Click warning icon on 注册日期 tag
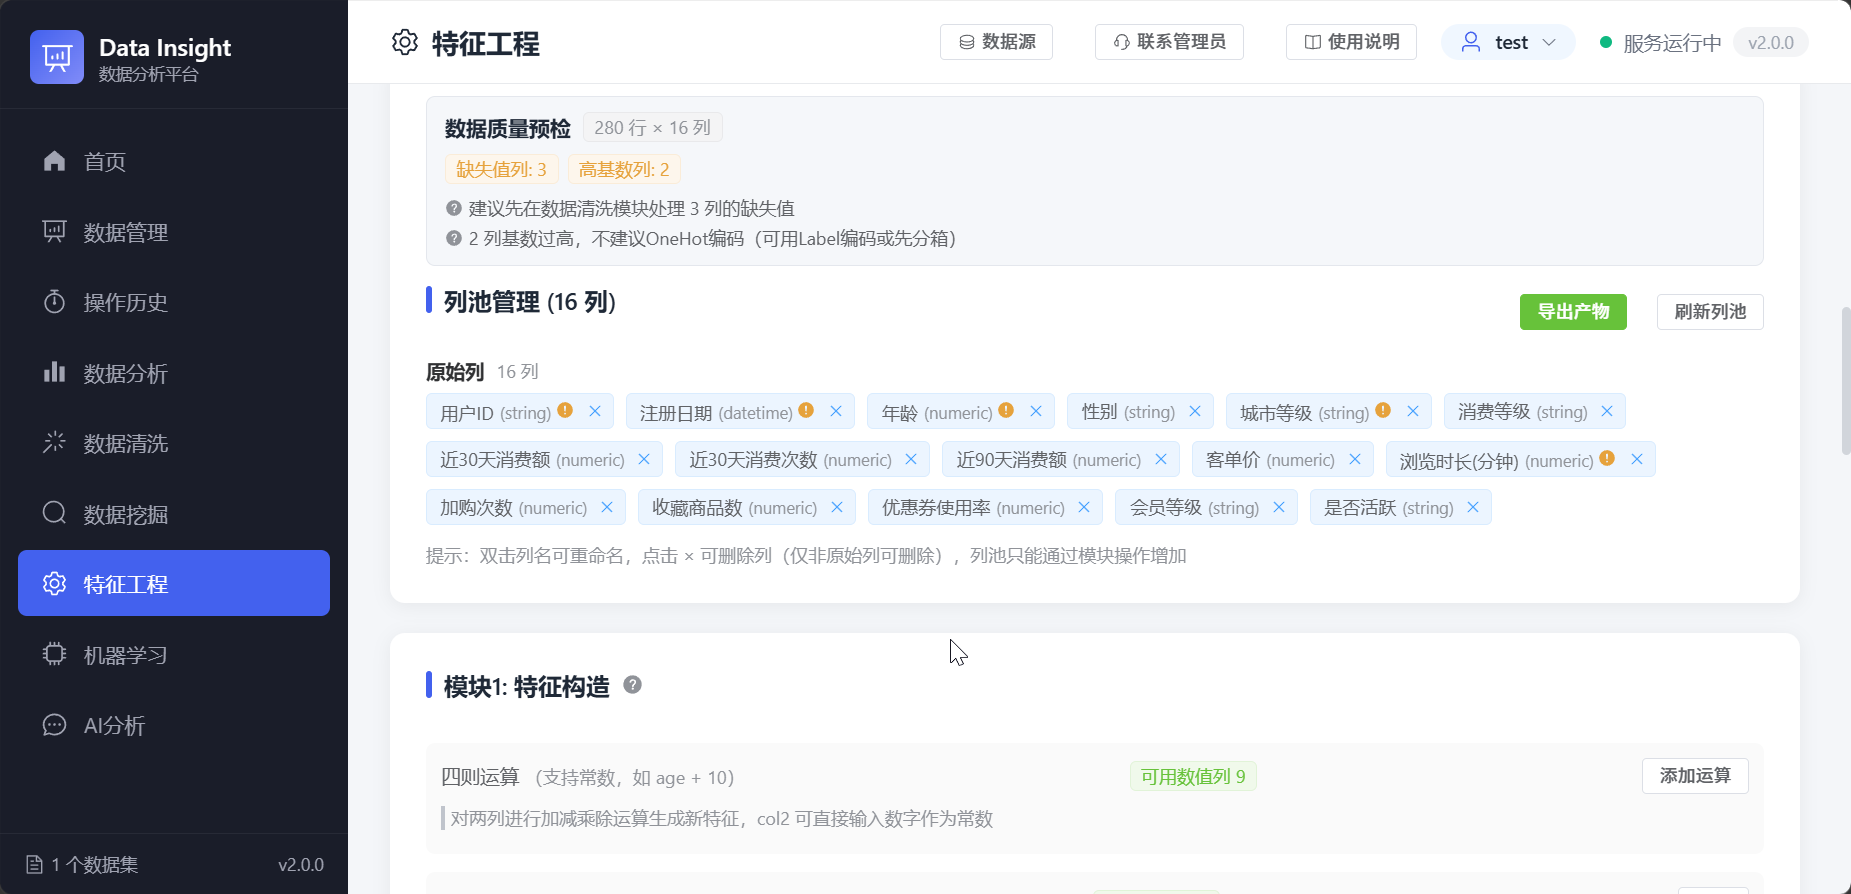 pos(806,410)
